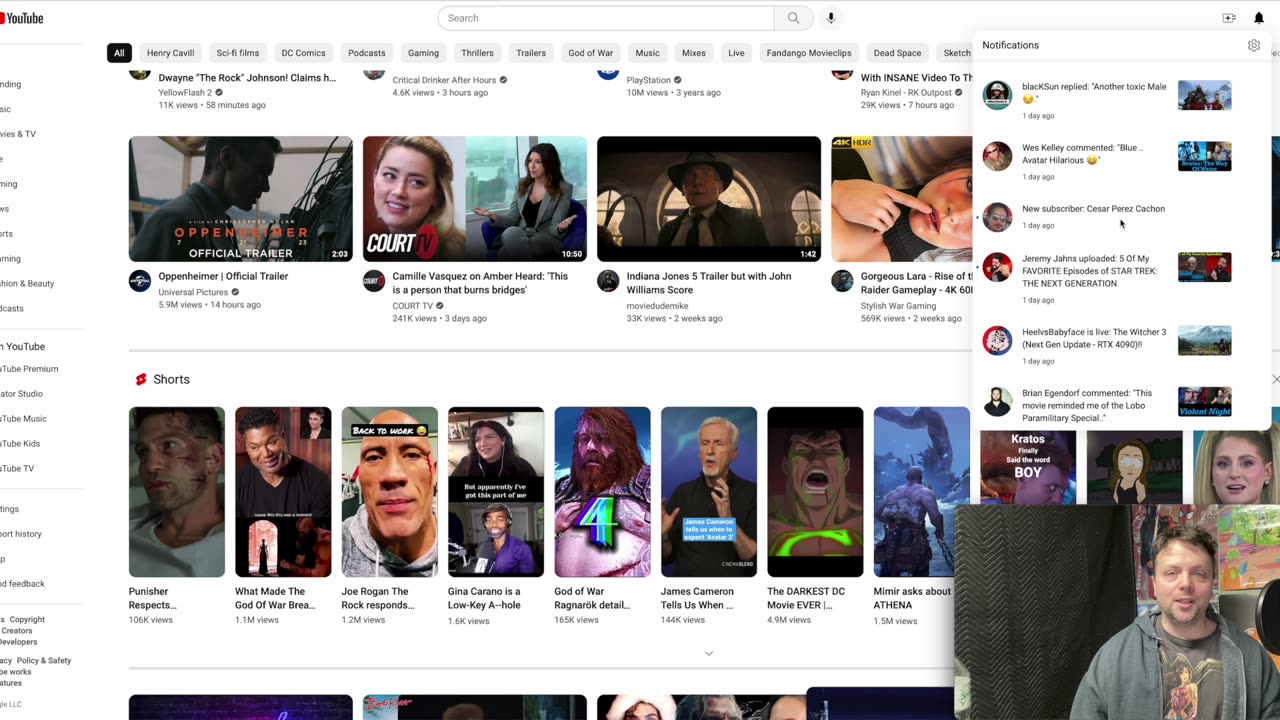Image resolution: width=1280 pixels, height=720 pixels.
Task: Watch the Joe Rogan The Rock short
Action: coord(390,492)
